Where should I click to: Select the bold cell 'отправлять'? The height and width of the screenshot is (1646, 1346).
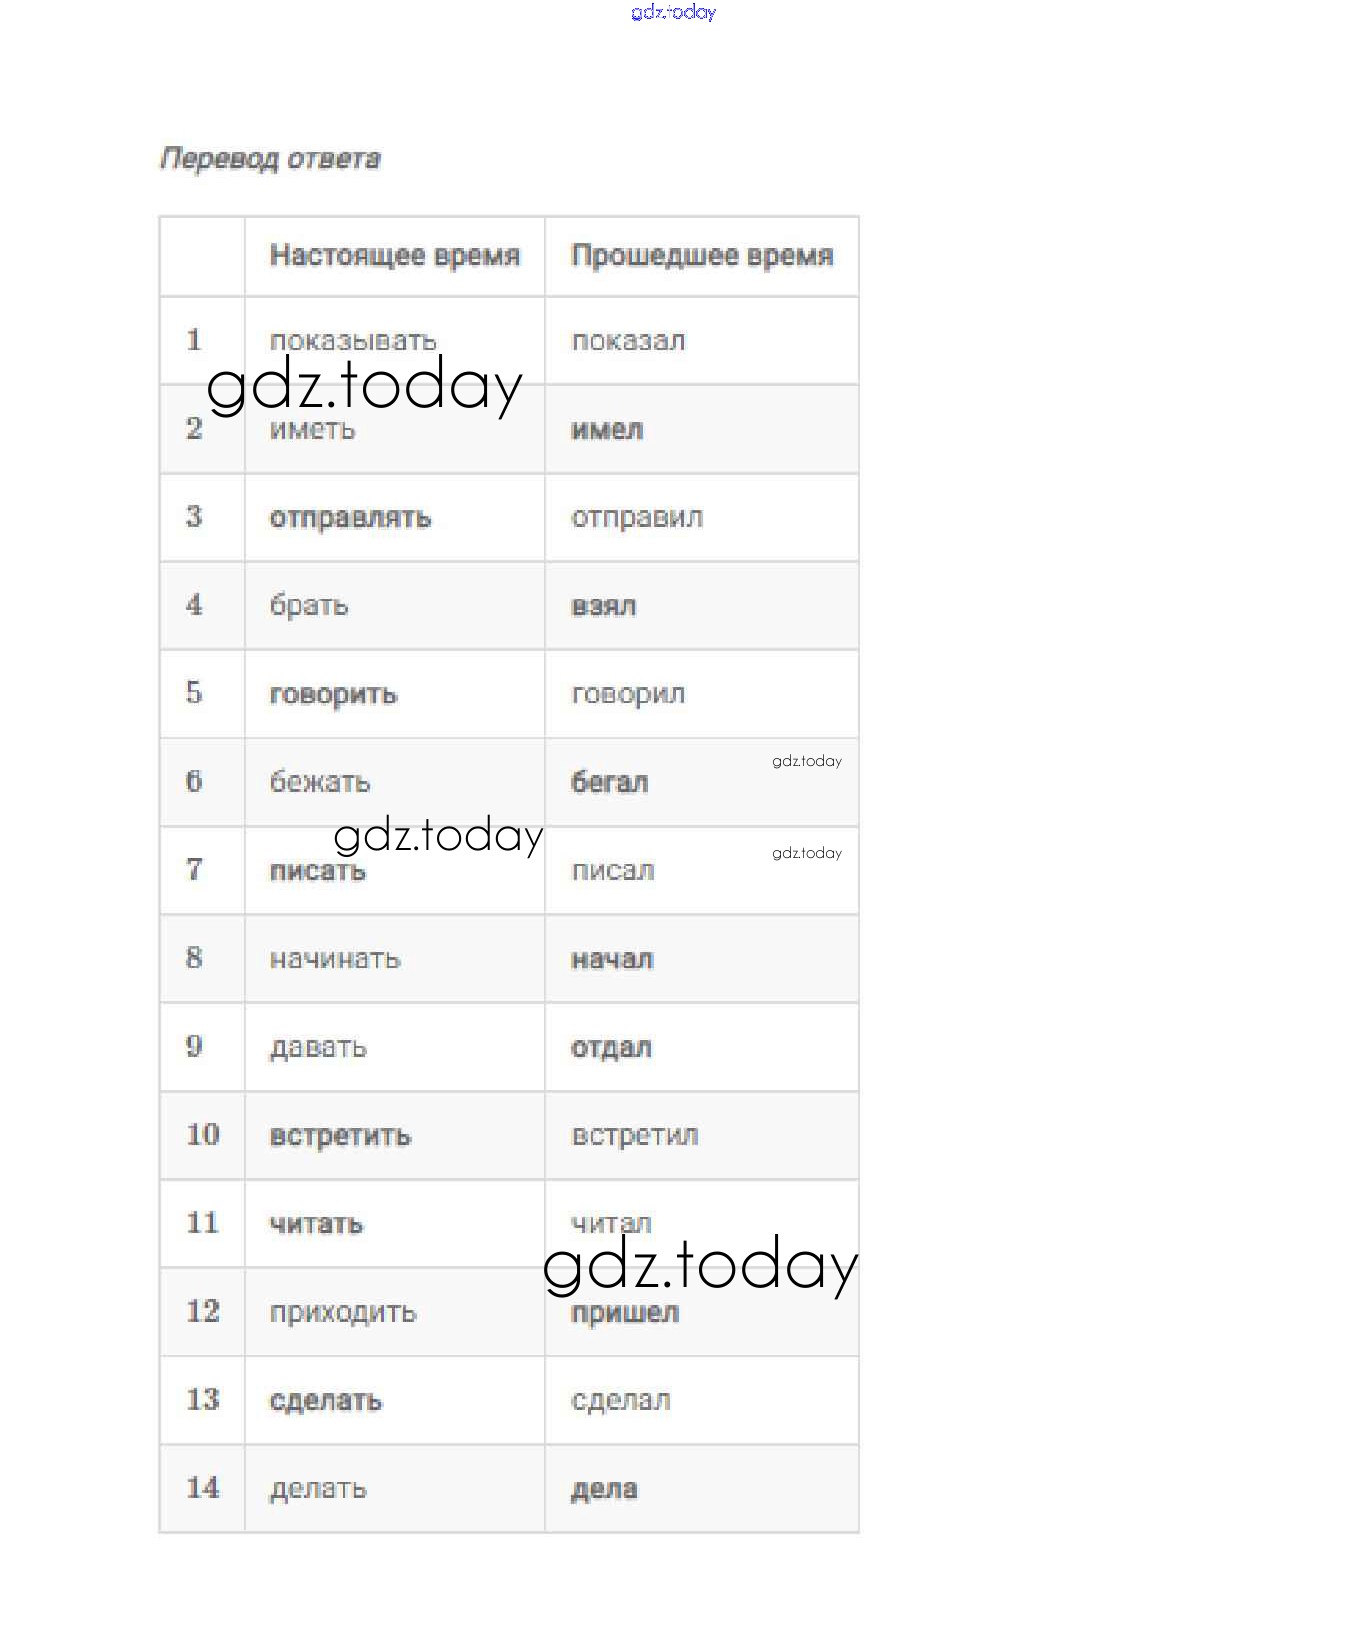click(x=350, y=518)
